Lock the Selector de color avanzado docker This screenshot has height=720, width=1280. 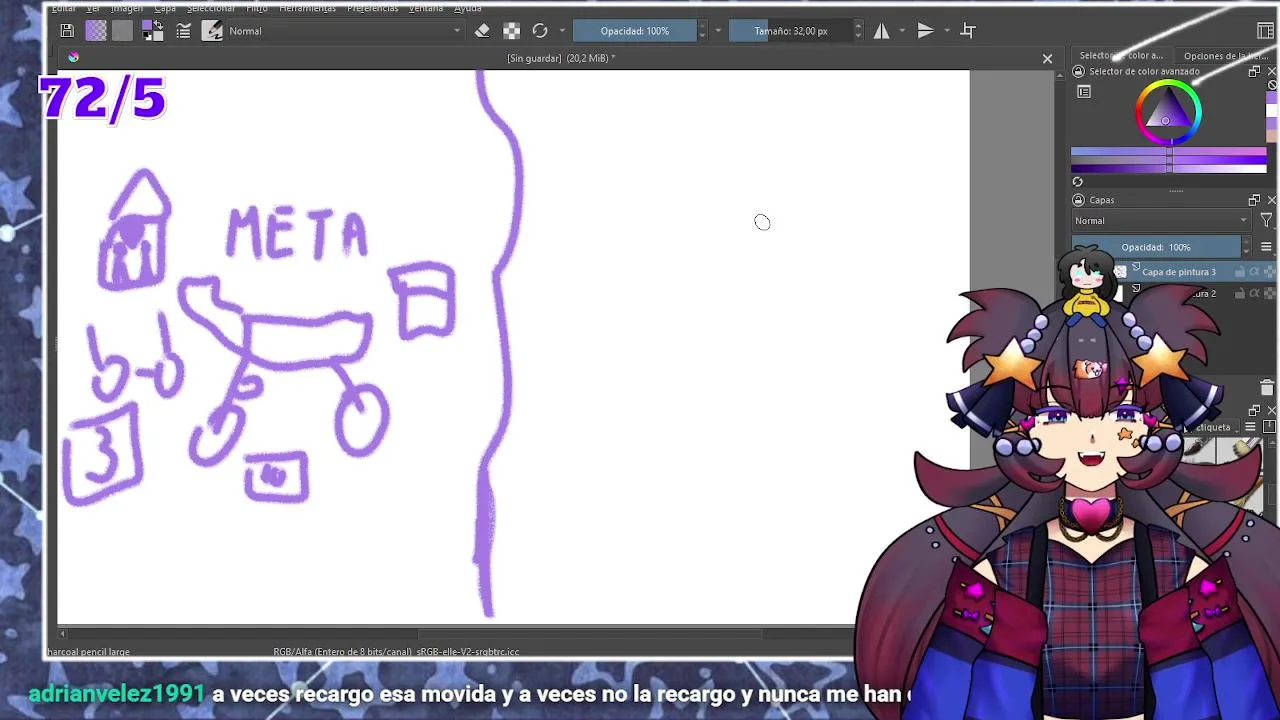[x=1078, y=72]
